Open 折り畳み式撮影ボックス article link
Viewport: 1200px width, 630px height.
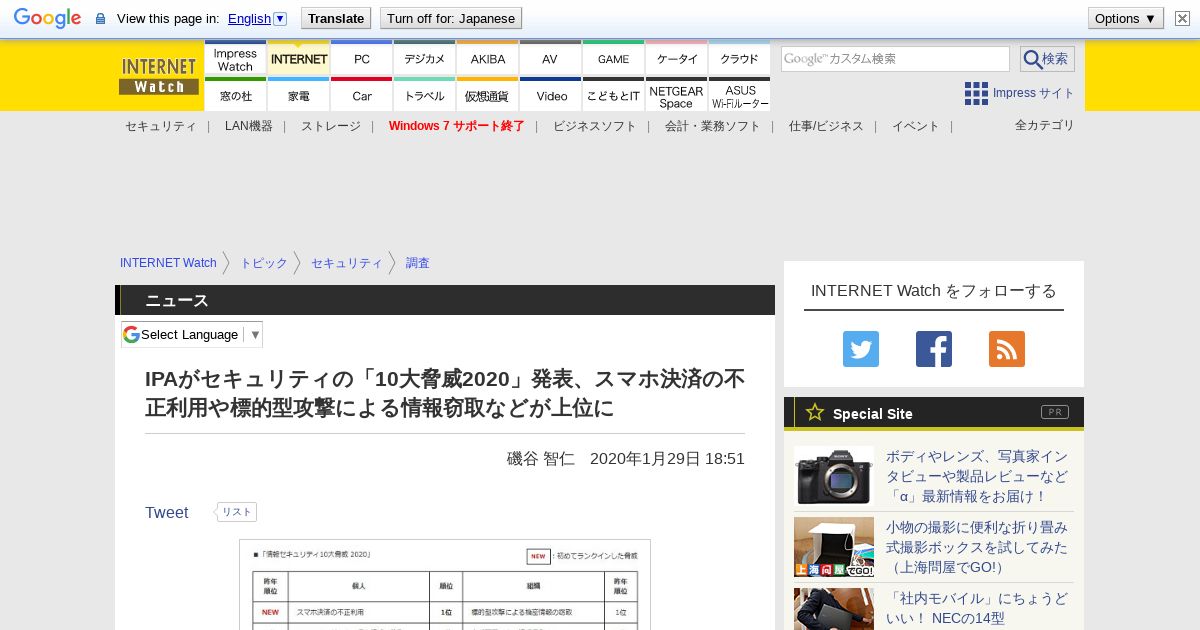[x=977, y=547]
